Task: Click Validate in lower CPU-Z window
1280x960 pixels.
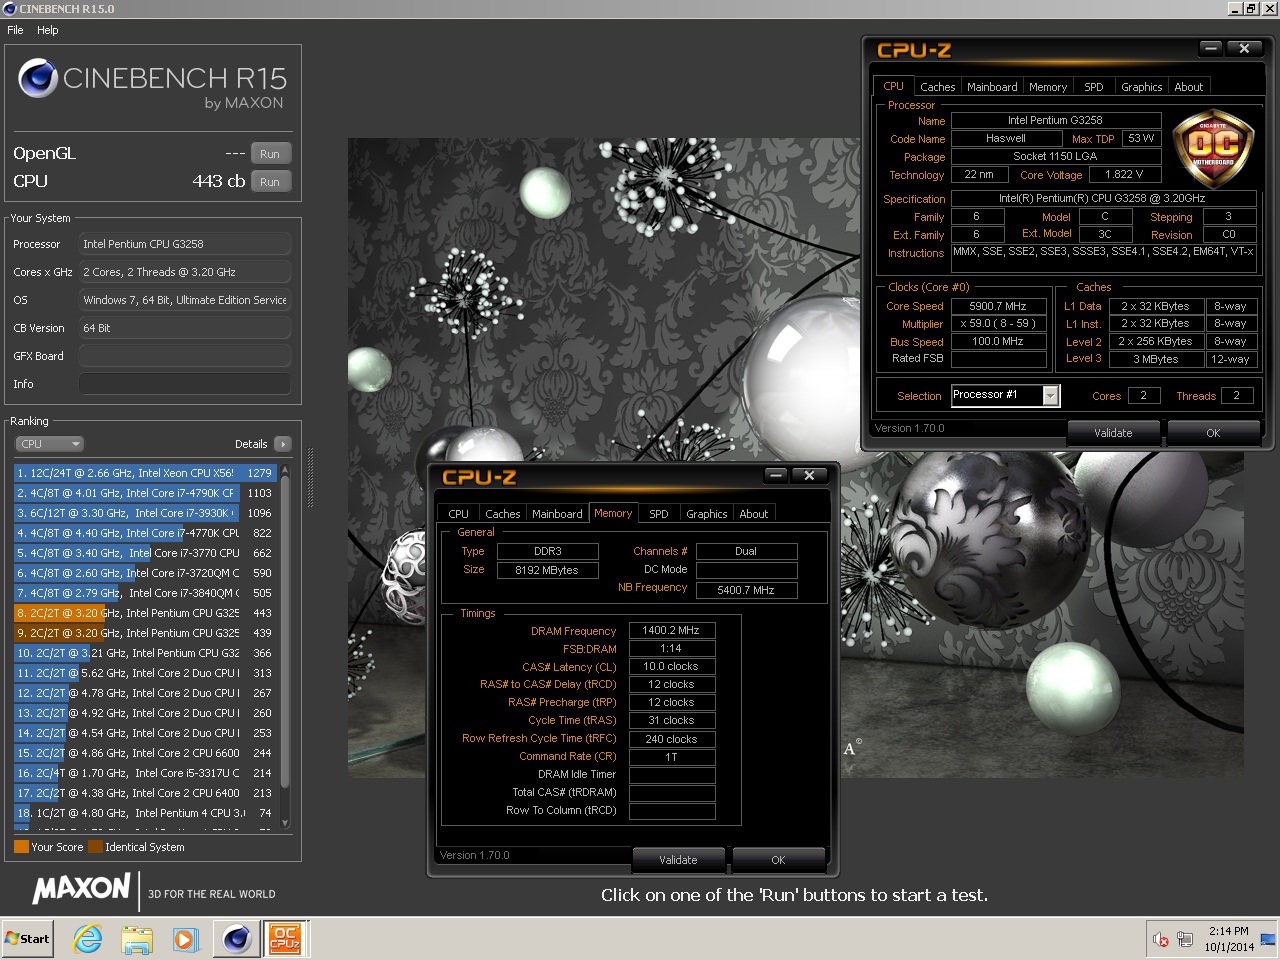Action: [x=678, y=860]
